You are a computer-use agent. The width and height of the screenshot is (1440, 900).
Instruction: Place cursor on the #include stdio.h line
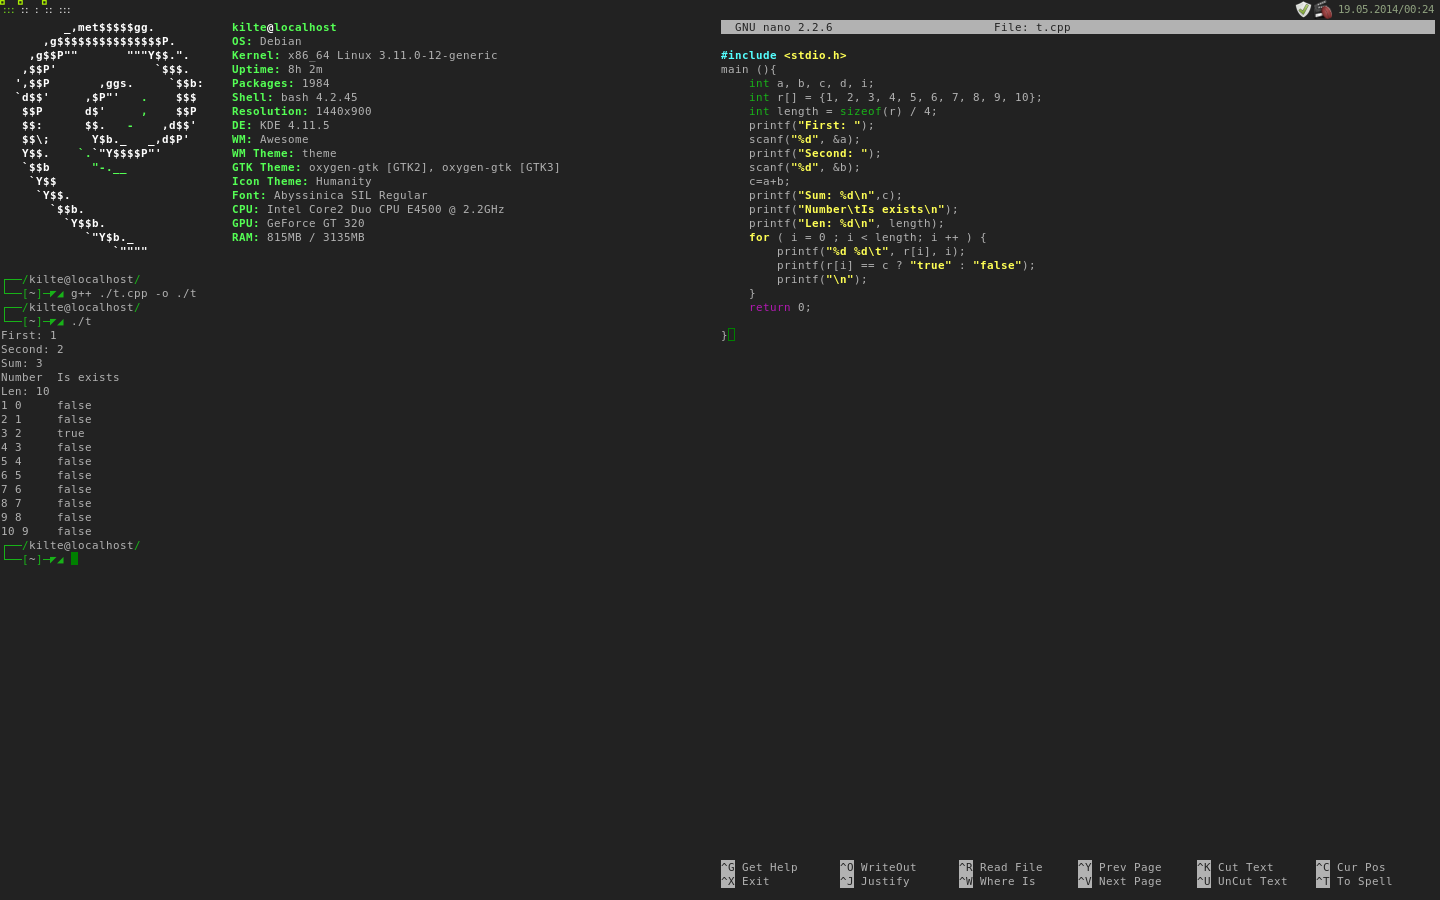783,55
